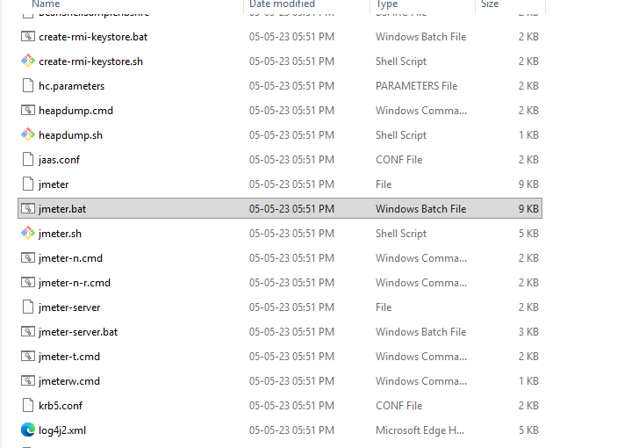Select the file name jmeterw.cmd

(x=69, y=381)
